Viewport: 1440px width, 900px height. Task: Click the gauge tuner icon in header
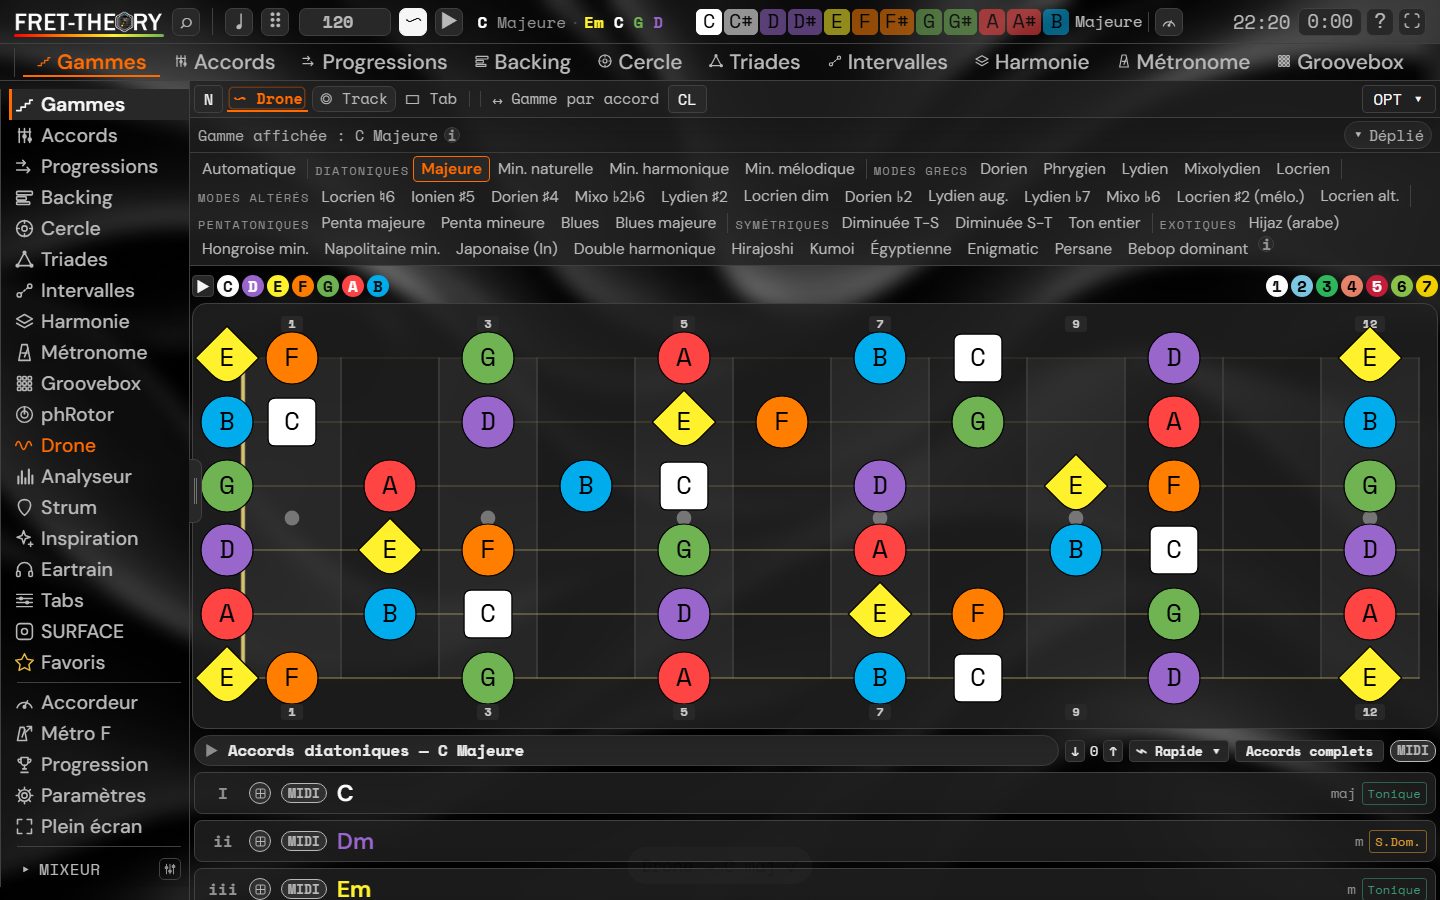[x=1168, y=22]
